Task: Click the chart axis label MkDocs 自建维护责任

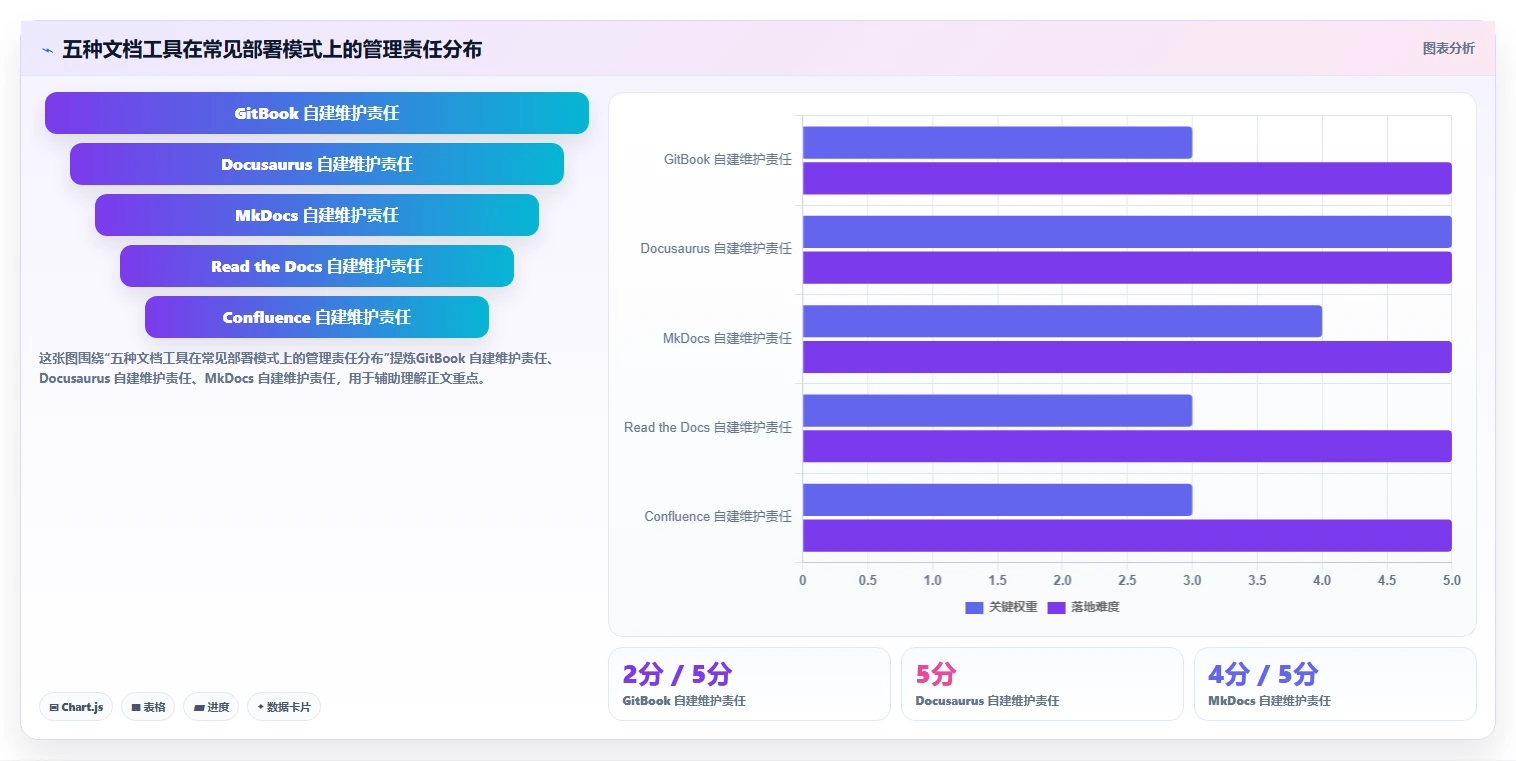Action: [727, 338]
